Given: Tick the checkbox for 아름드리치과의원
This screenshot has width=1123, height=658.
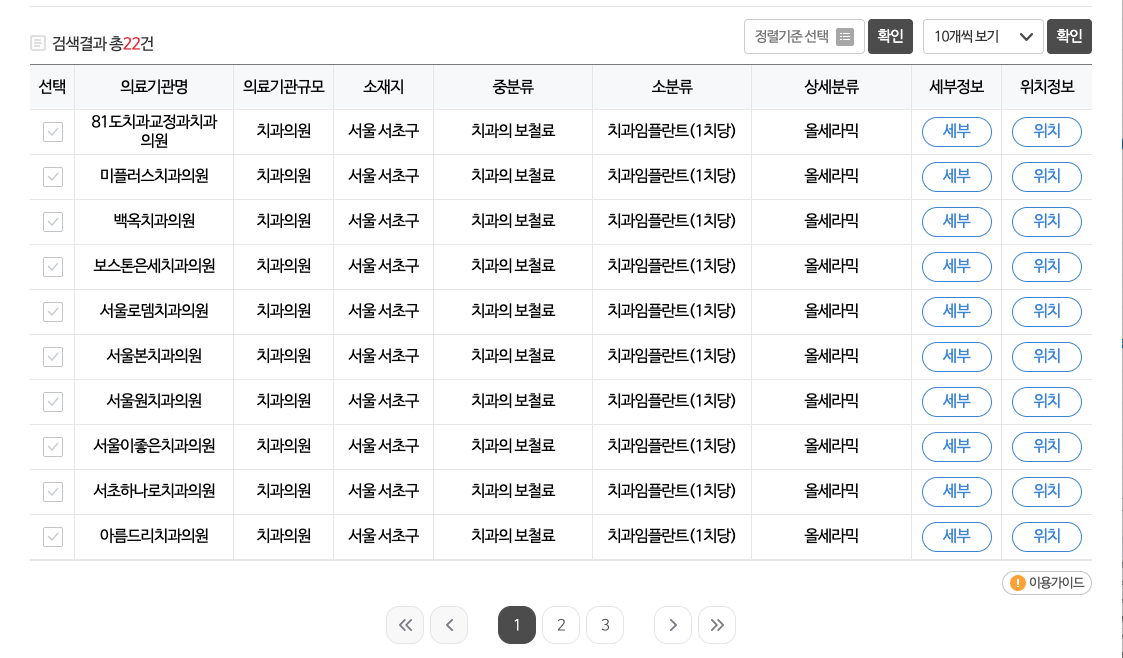Looking at the screenshot, I should (x=52, y=536).
